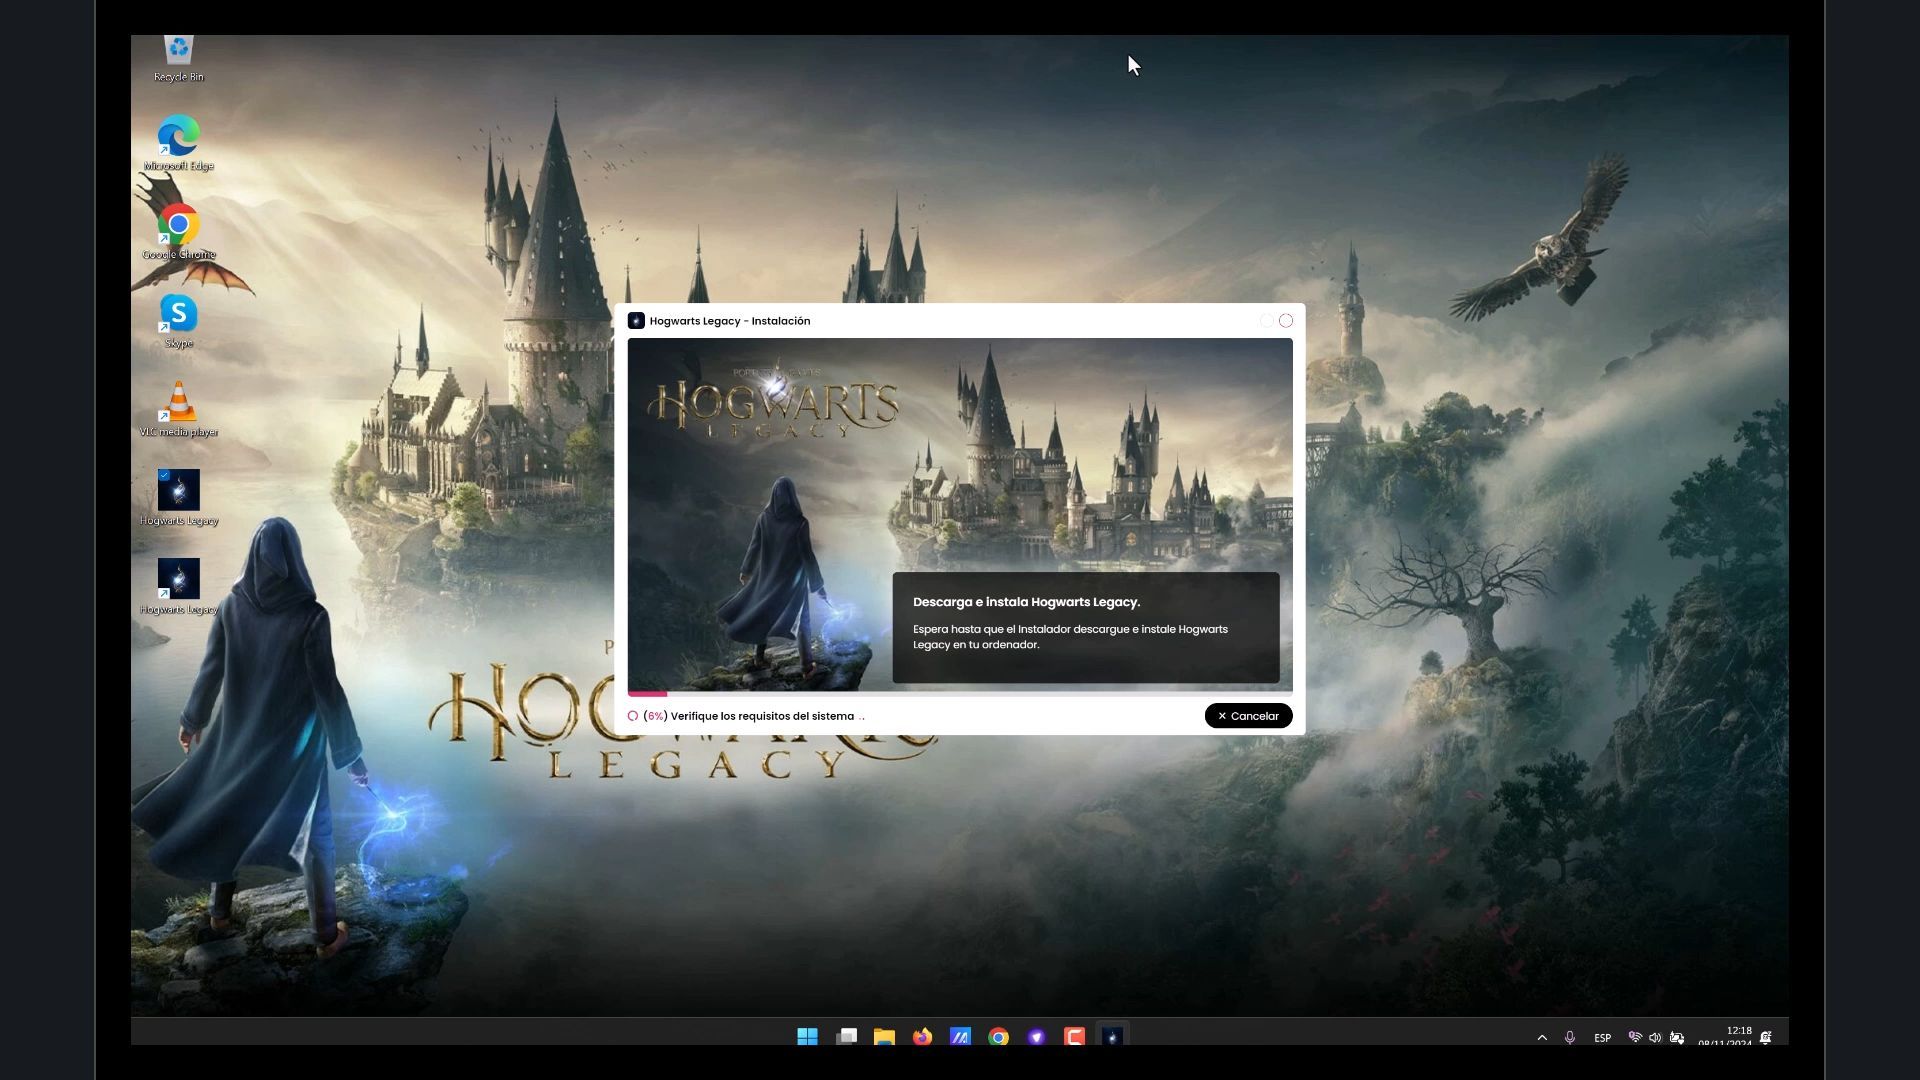Click the spinning loading indicator beside 6%
The image size is (1920, 1080).
click(x=633, y=716)
